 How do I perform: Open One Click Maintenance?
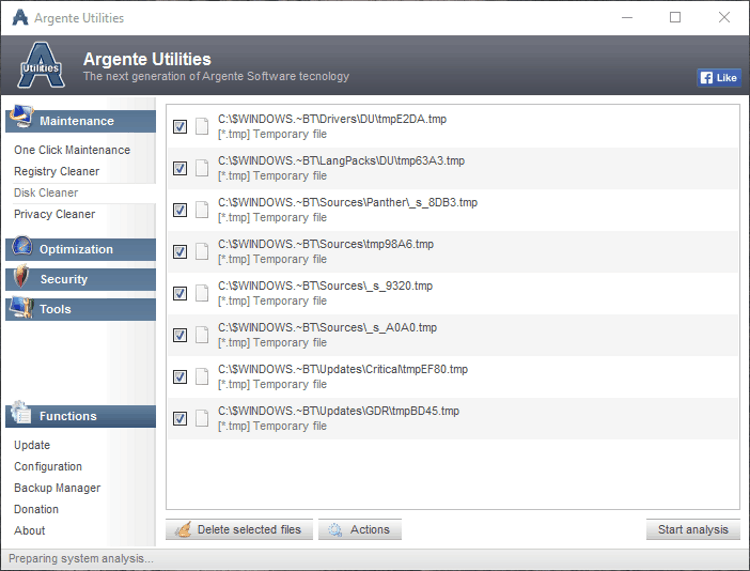72,150
